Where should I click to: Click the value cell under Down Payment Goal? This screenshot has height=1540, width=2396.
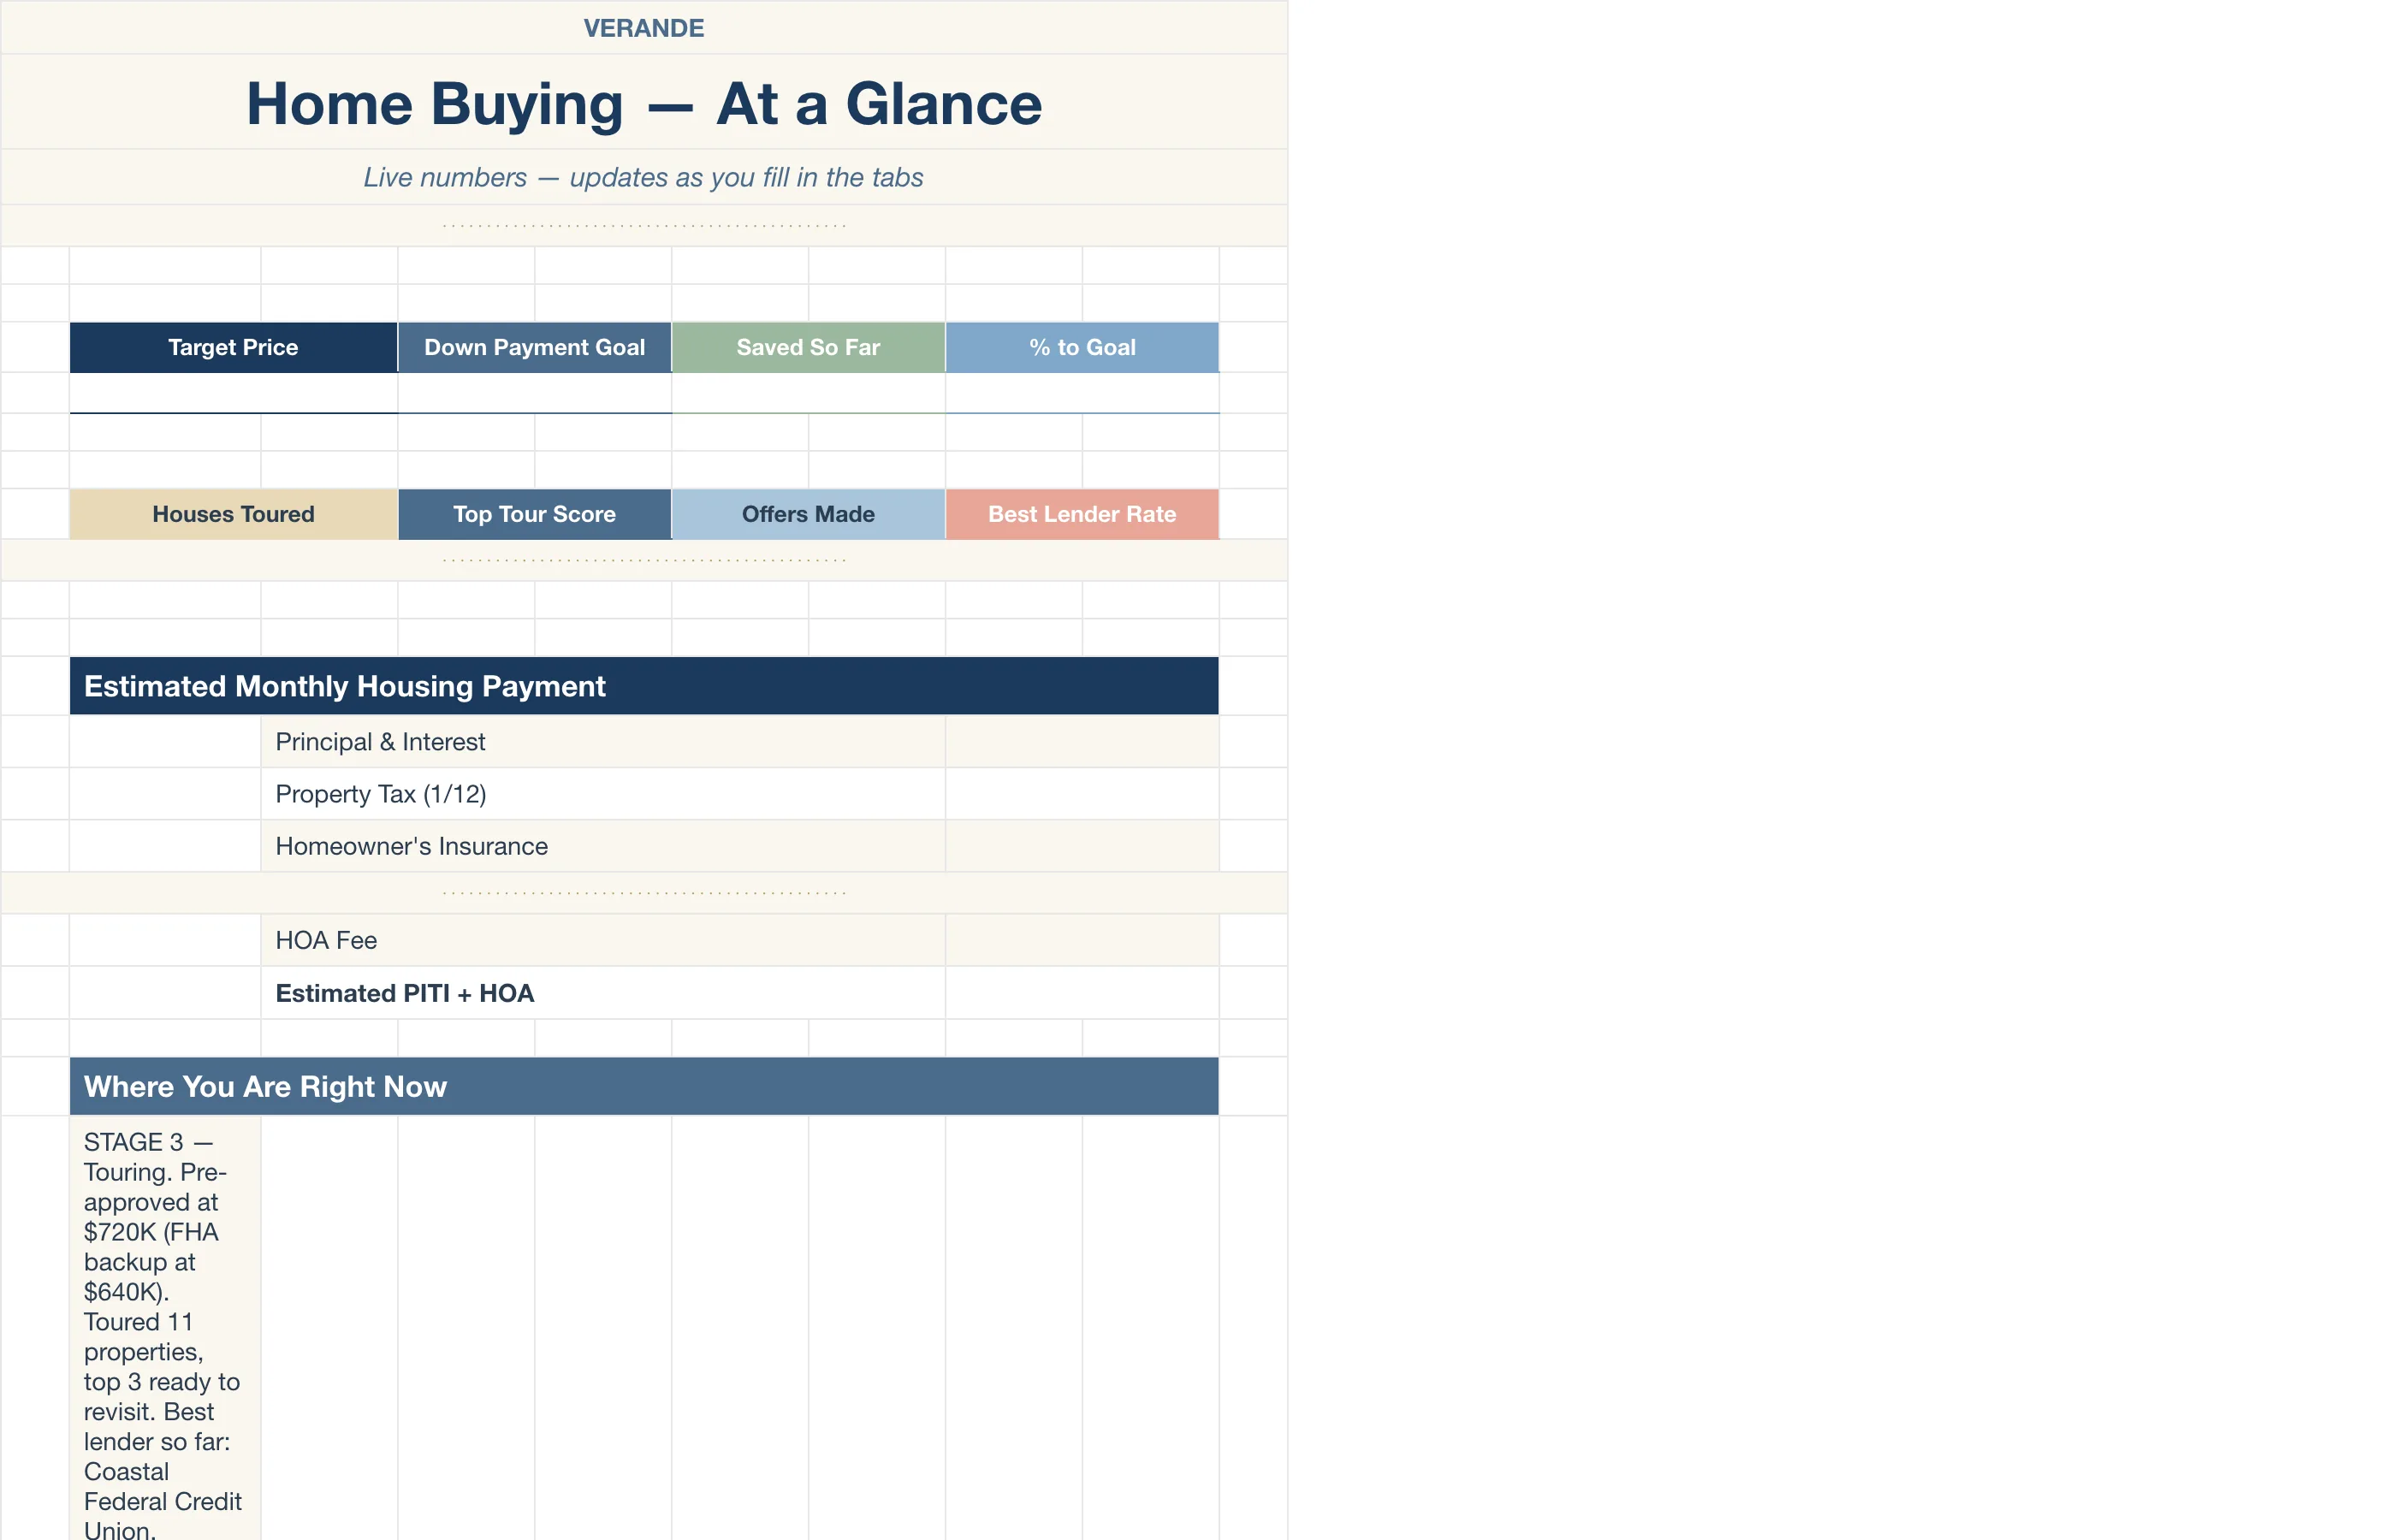[535, 393]
